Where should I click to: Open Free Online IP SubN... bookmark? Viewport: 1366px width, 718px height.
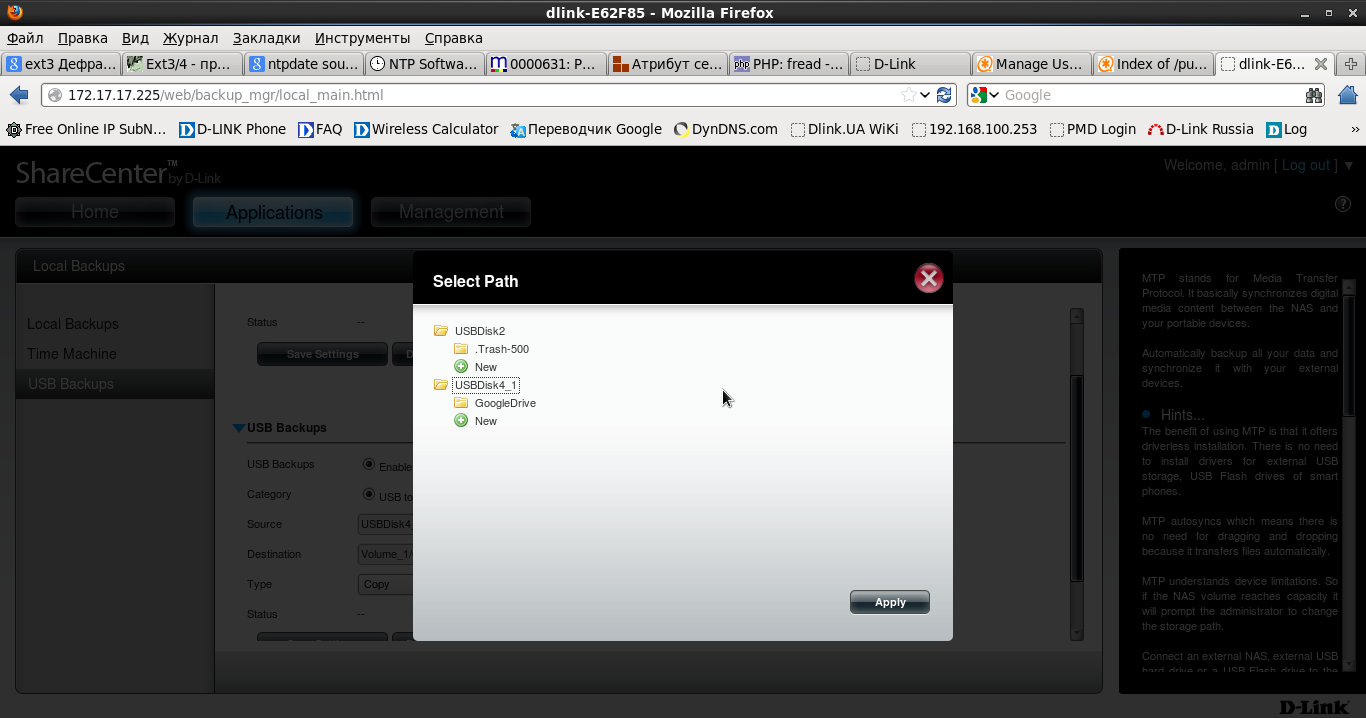[x=86, y=129]
